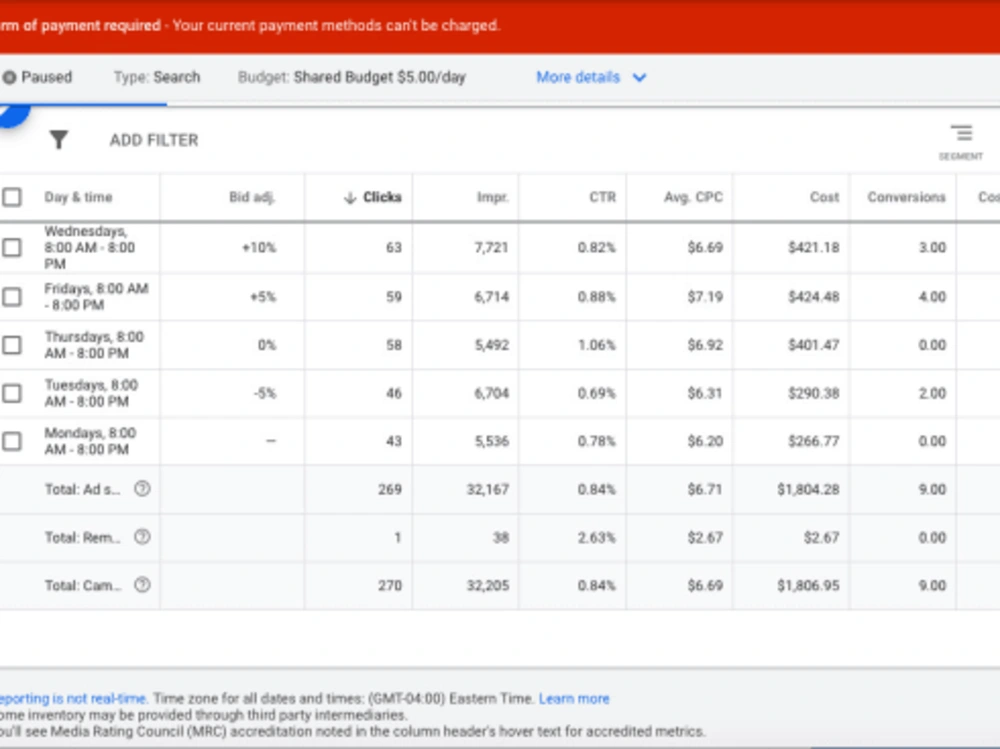Check the Wednesdays schedule row checkbox
Viewport: 1000px width, 749px height.
pos(11,248)
